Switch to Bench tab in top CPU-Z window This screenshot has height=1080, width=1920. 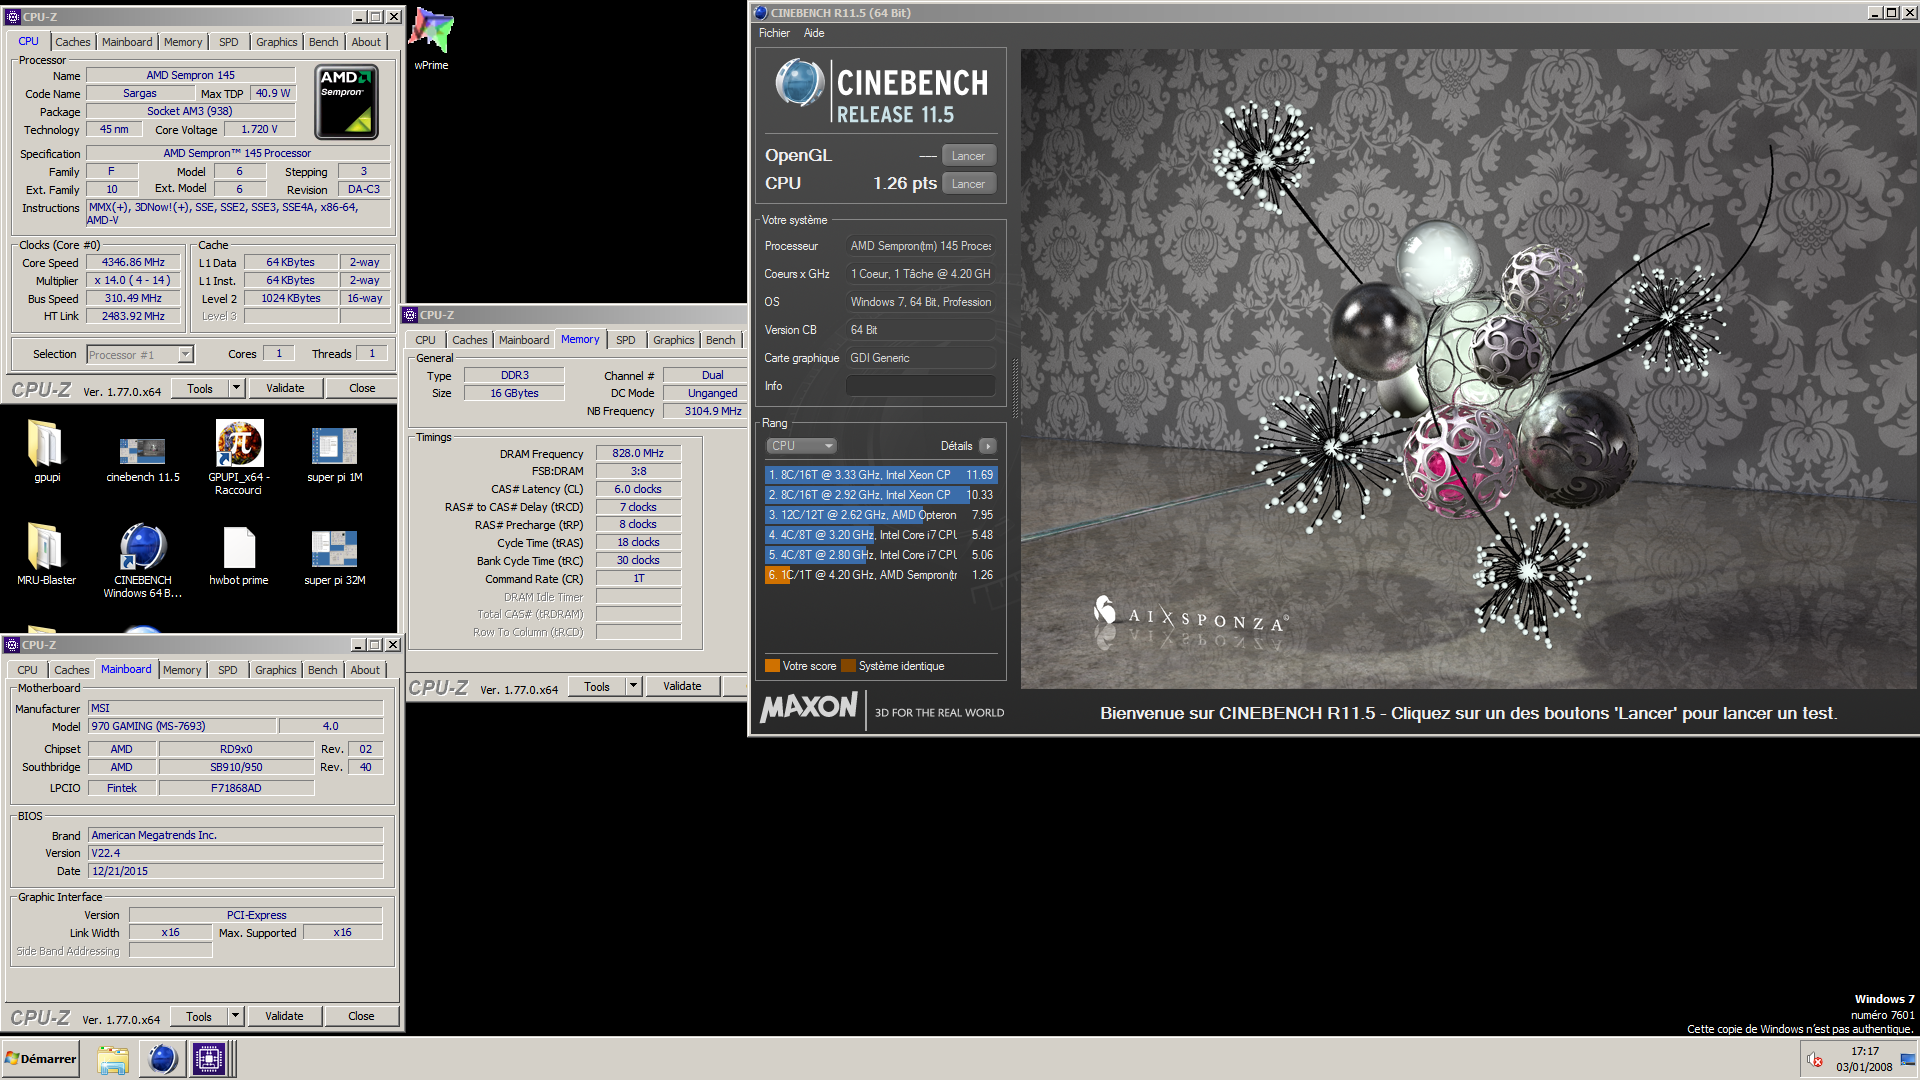pos(323,42)
